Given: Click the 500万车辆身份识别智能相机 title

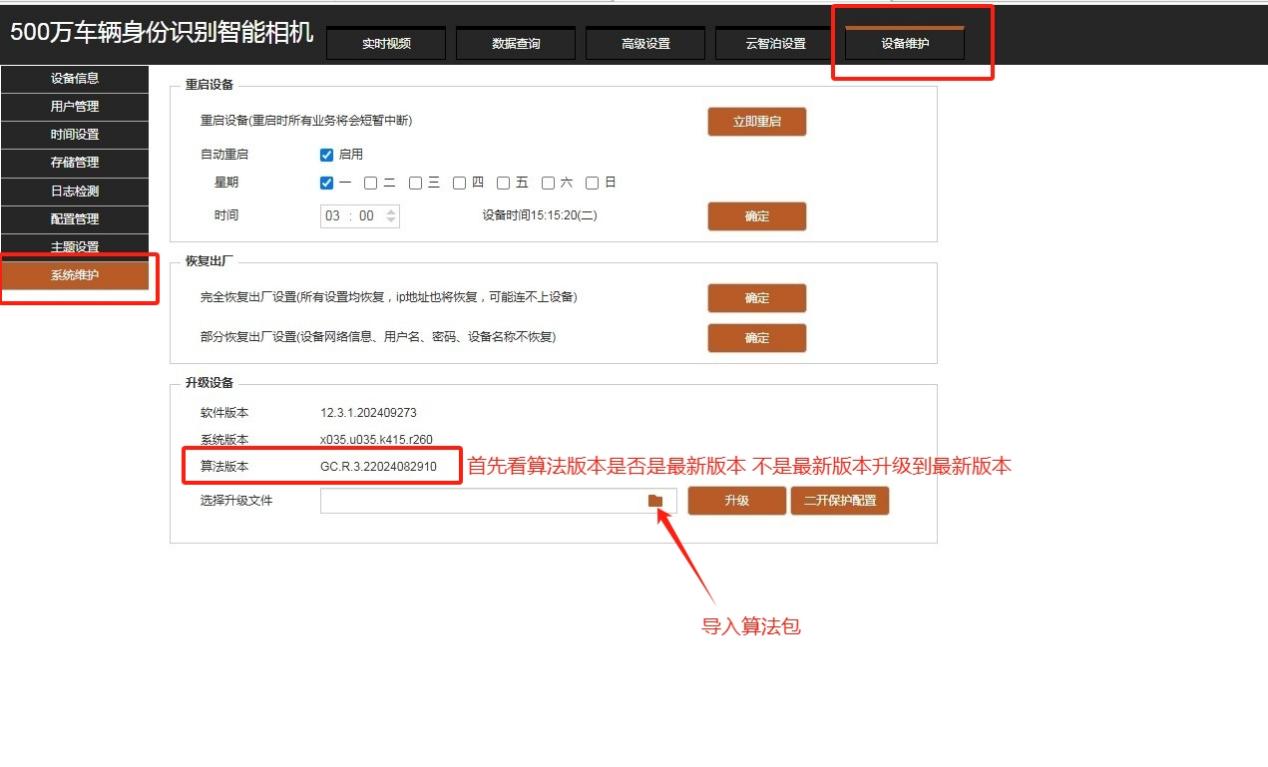Looking at the screenshot, I should point(162,32).
